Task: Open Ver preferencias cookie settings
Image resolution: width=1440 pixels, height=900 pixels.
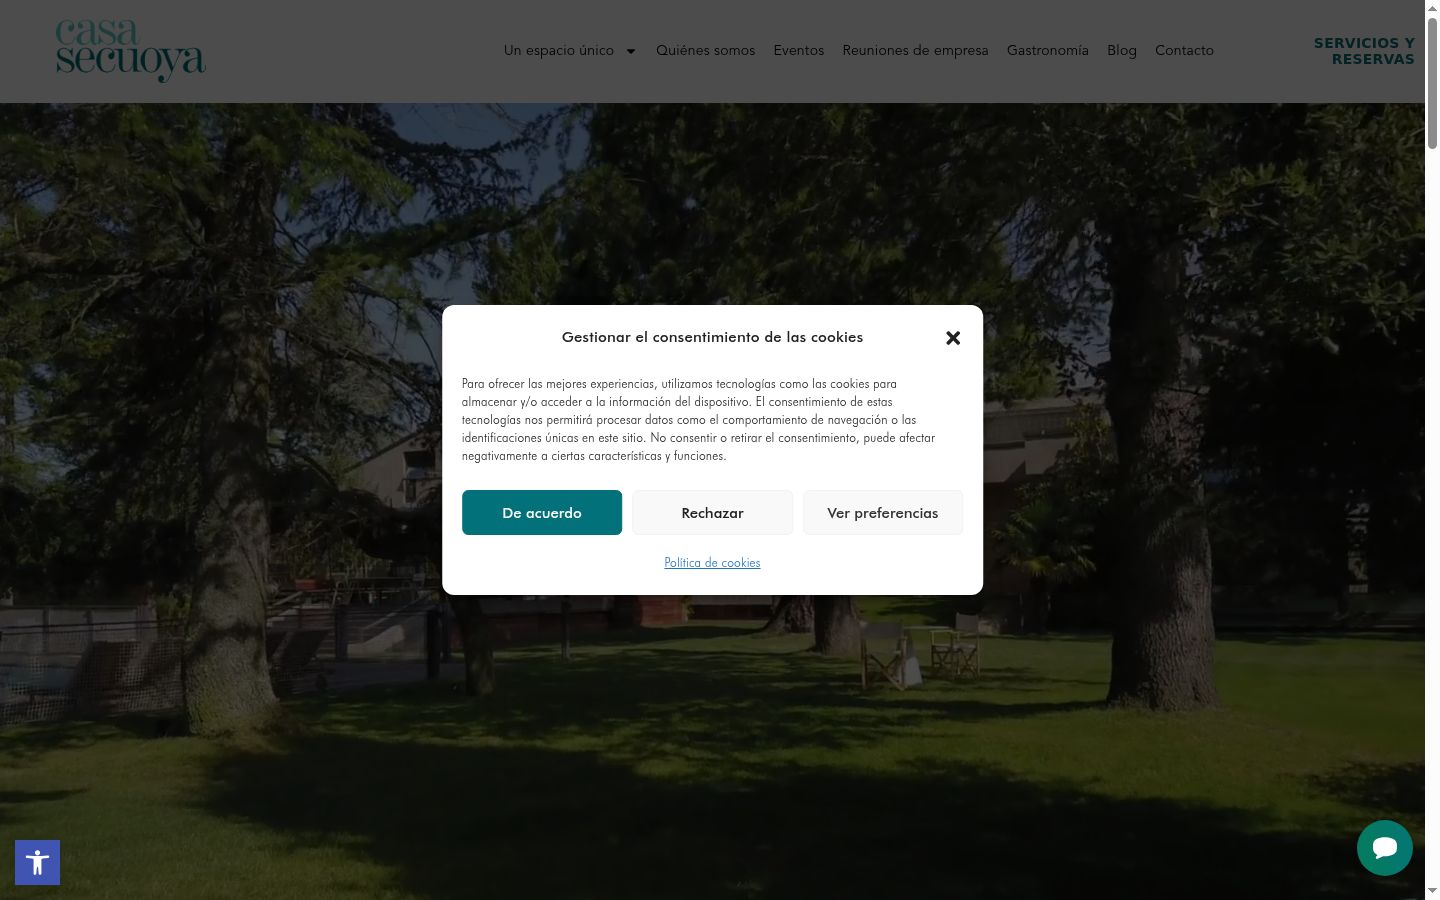Action: click(883, 512)
